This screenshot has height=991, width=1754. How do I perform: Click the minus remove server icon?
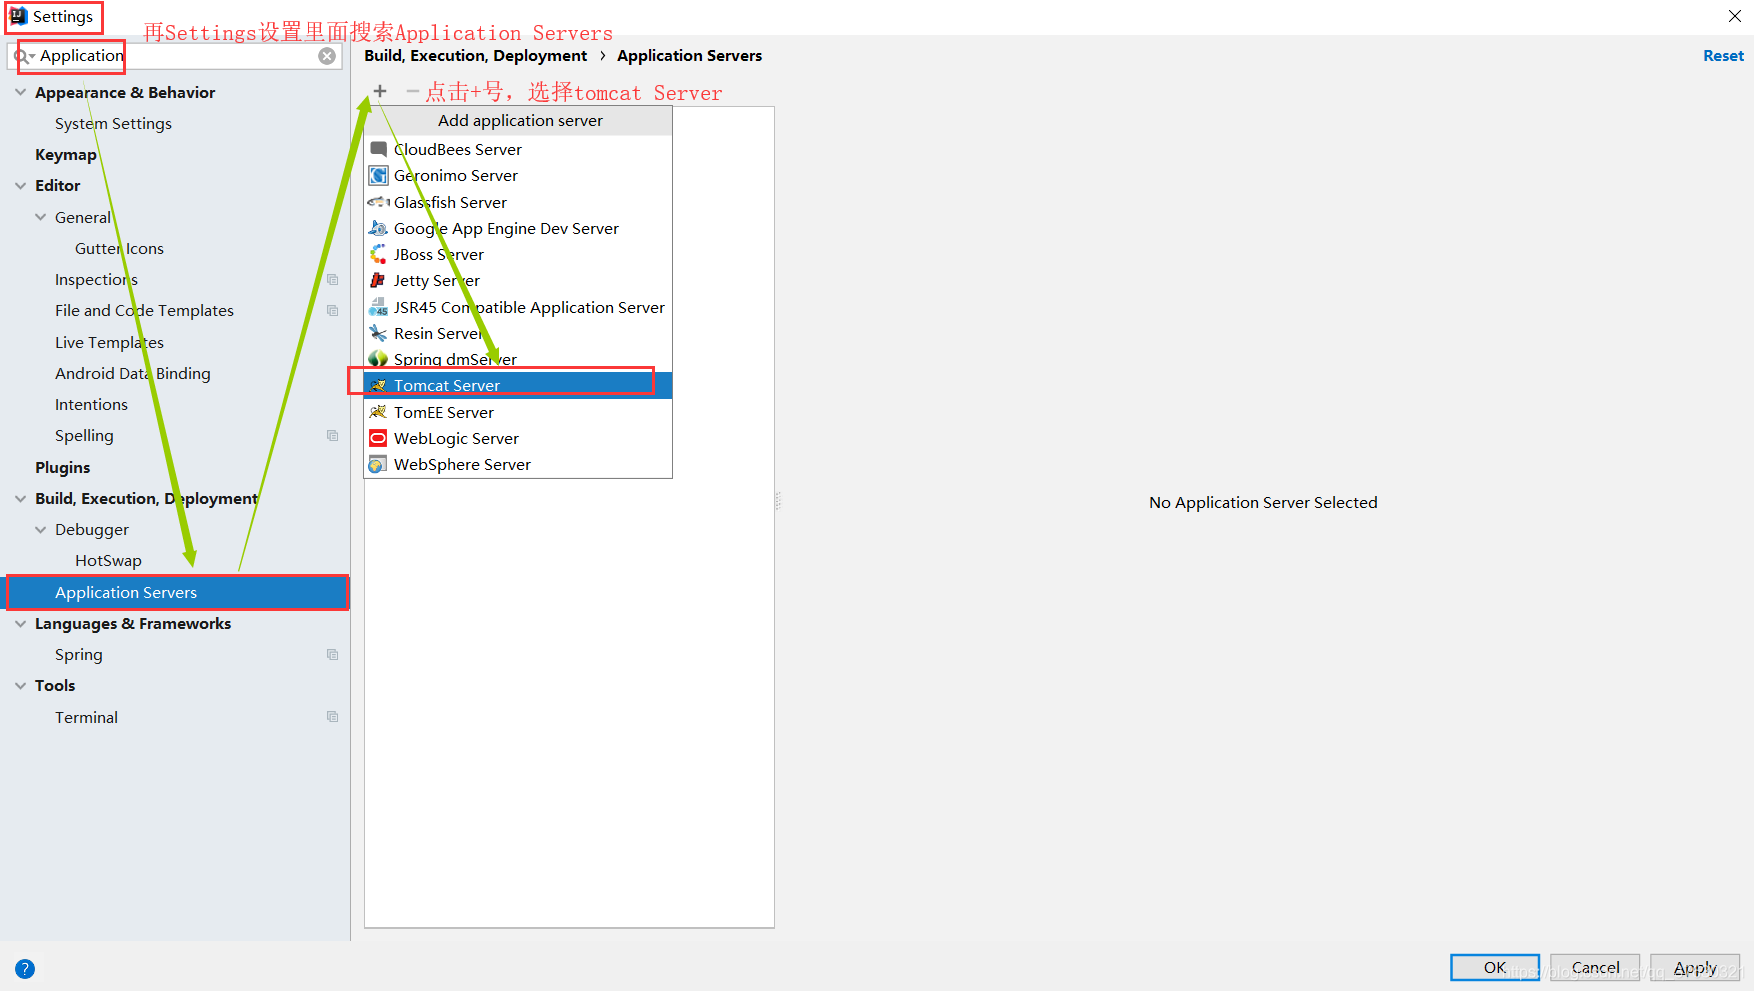point(412,91)
